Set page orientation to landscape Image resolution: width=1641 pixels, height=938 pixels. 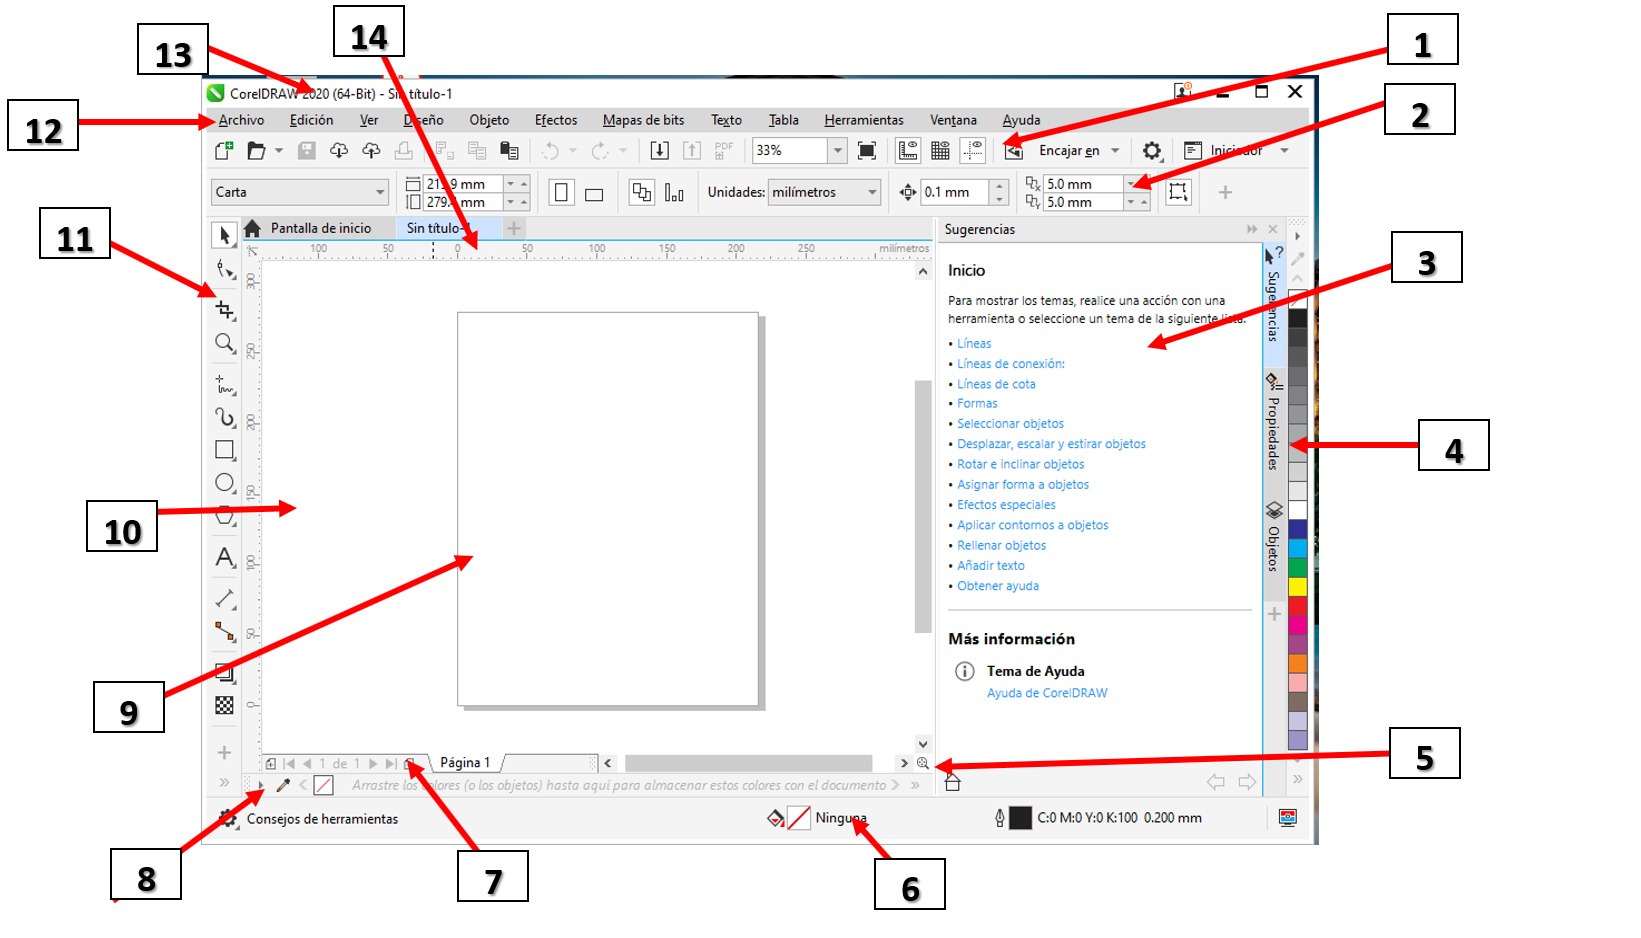[594, 193]
